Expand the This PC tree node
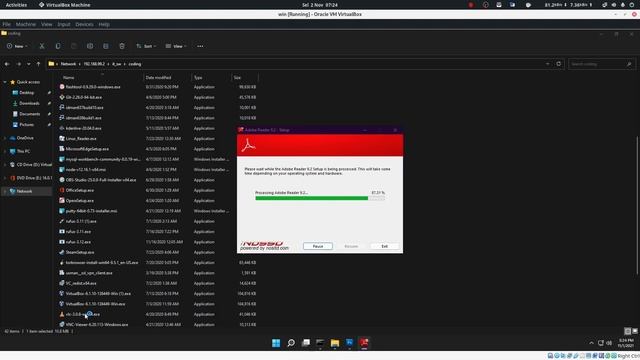This screenshot has width=640, height=360. [5, 151]
